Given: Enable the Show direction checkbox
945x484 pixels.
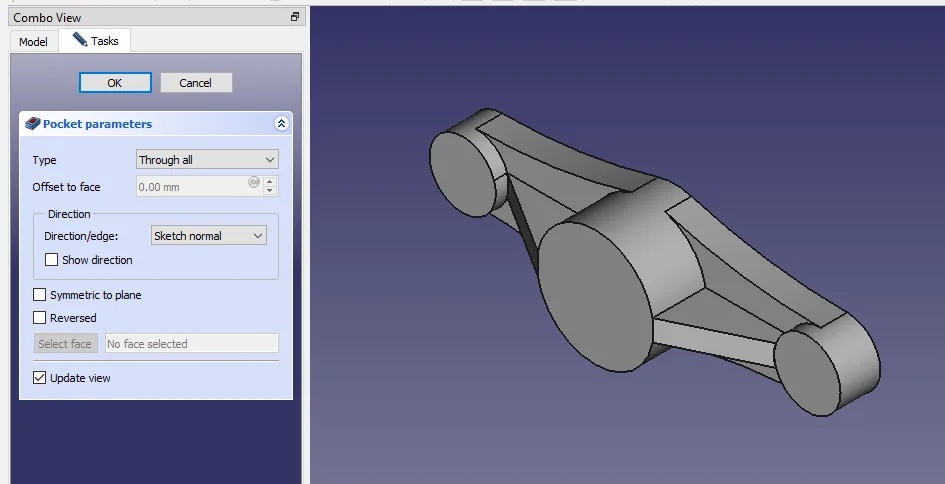Looking at the screenshot, I should point(52,260).
